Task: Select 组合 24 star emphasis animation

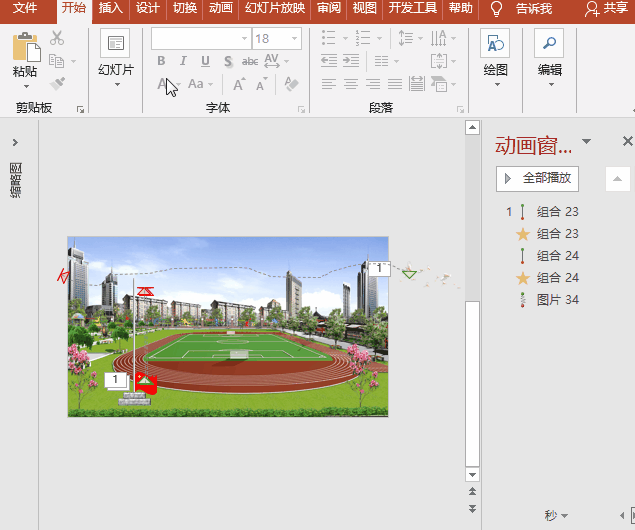Action: tap(547, 278)
